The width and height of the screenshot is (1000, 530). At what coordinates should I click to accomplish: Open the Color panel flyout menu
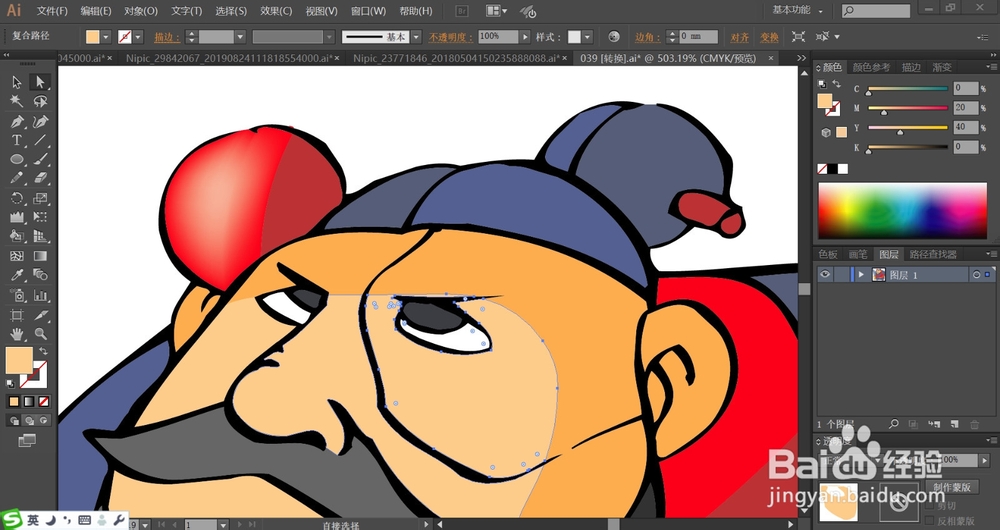click(x=990, y=67)
